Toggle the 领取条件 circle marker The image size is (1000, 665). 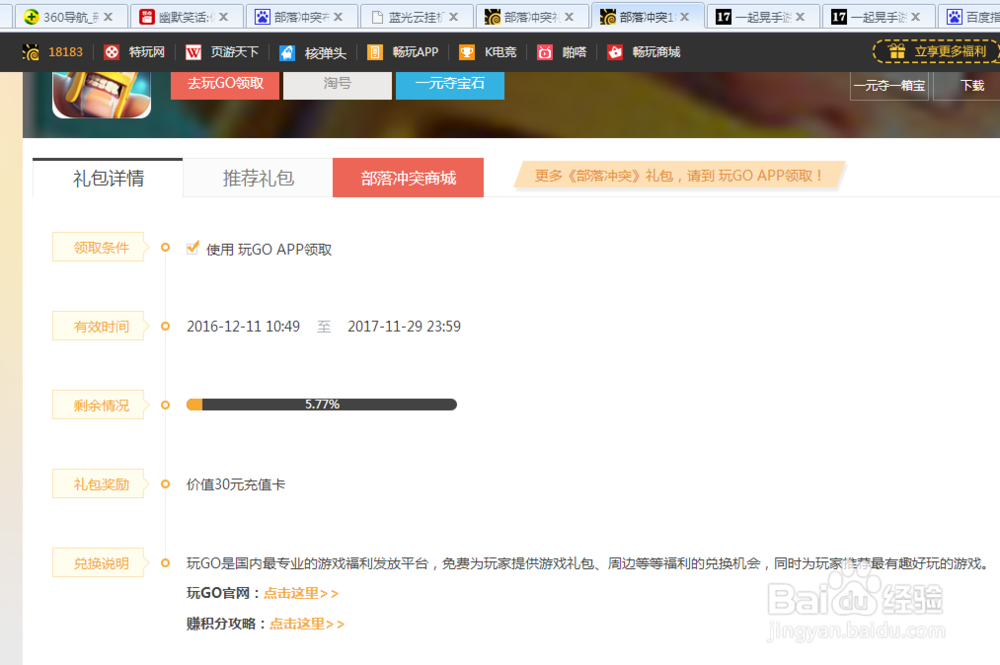coord(164,246)
